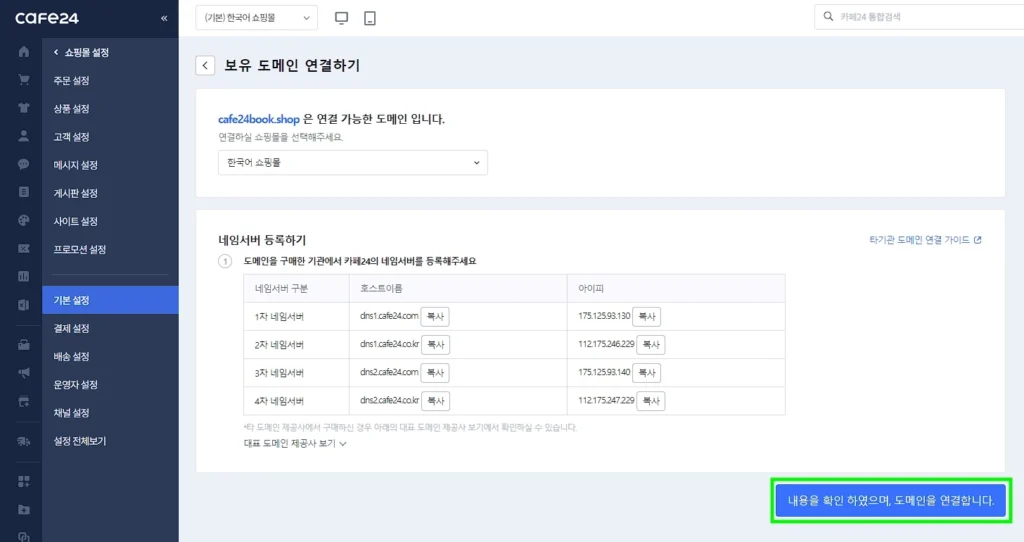
Task: Copy hostname dns2.cafe24.co.kr
Action: pos(436,400)
